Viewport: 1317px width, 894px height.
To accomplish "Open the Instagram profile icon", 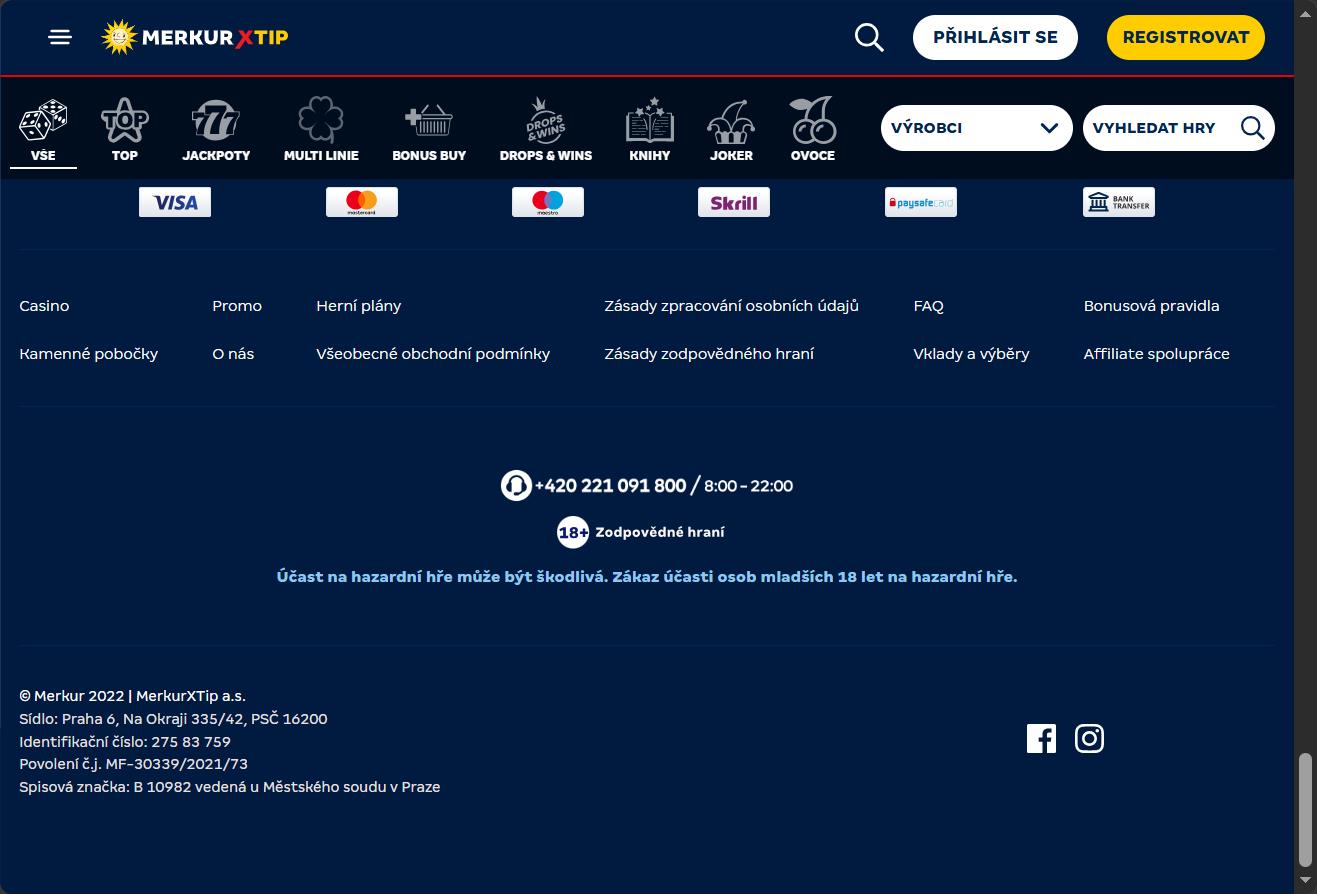I will 1089,738.
